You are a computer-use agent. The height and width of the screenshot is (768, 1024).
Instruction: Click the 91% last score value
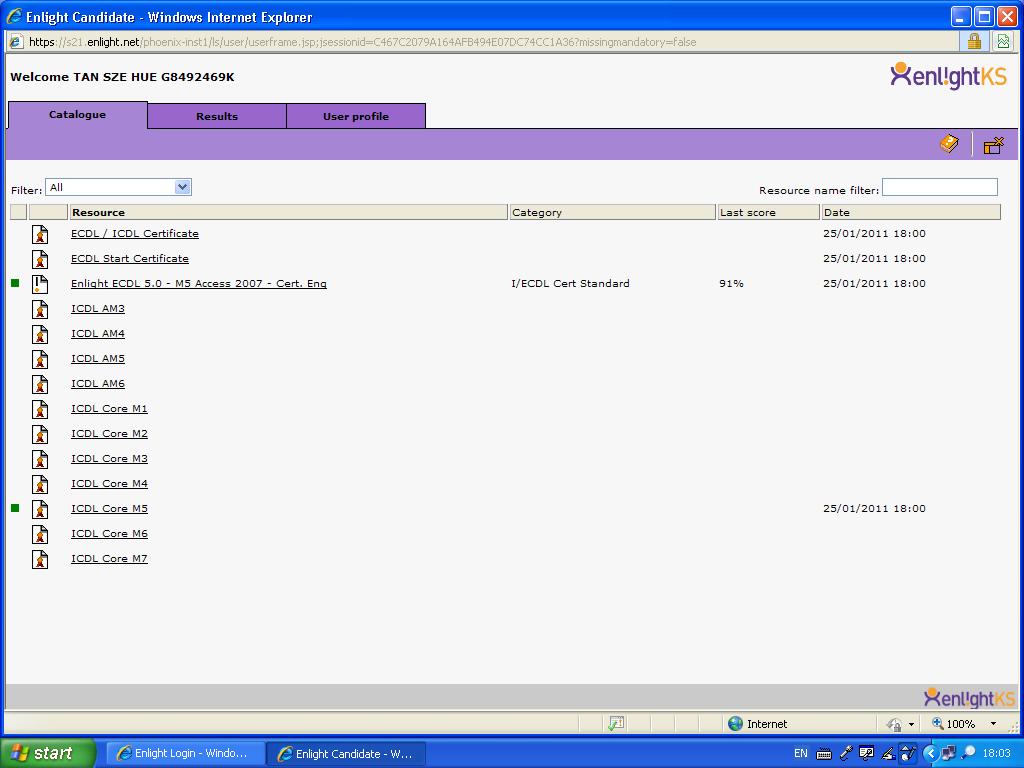(731, 283)
